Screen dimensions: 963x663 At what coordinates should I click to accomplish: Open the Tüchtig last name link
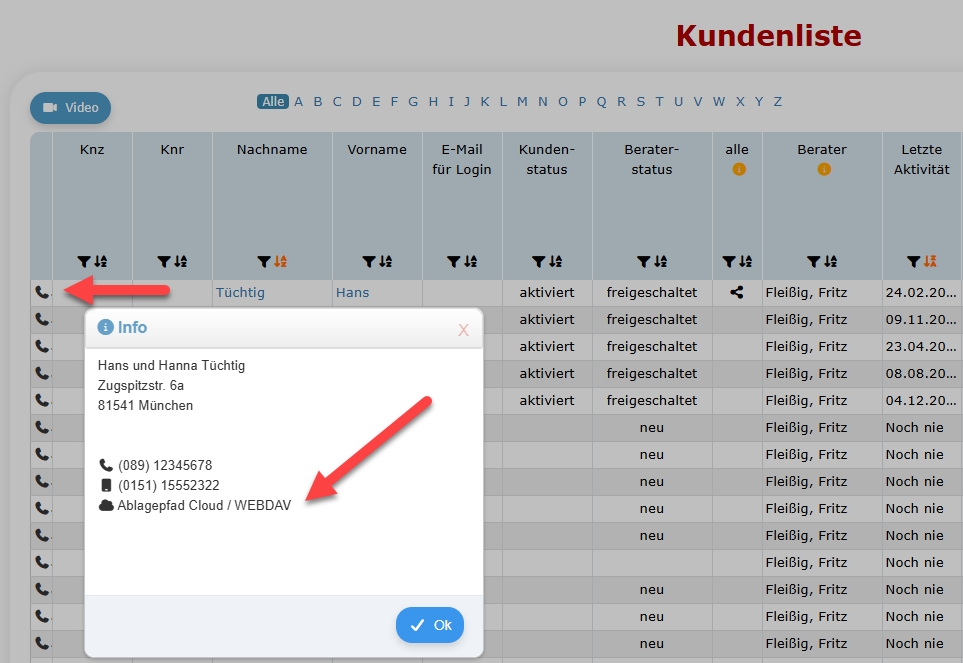click(x=240, y=293)
